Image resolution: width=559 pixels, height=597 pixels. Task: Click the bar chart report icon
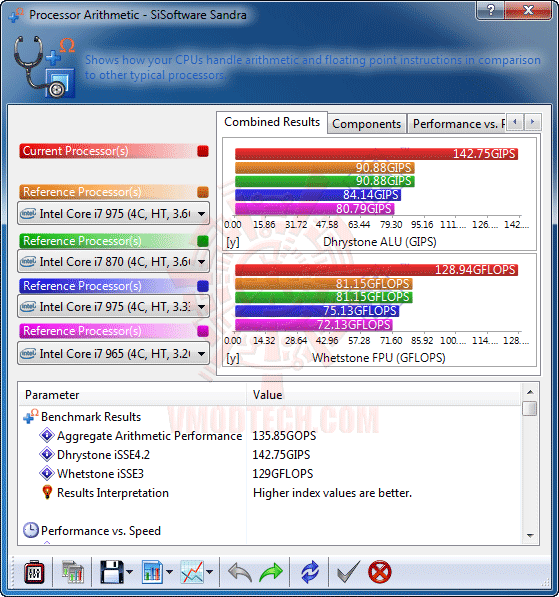click(x=152, y=572)
